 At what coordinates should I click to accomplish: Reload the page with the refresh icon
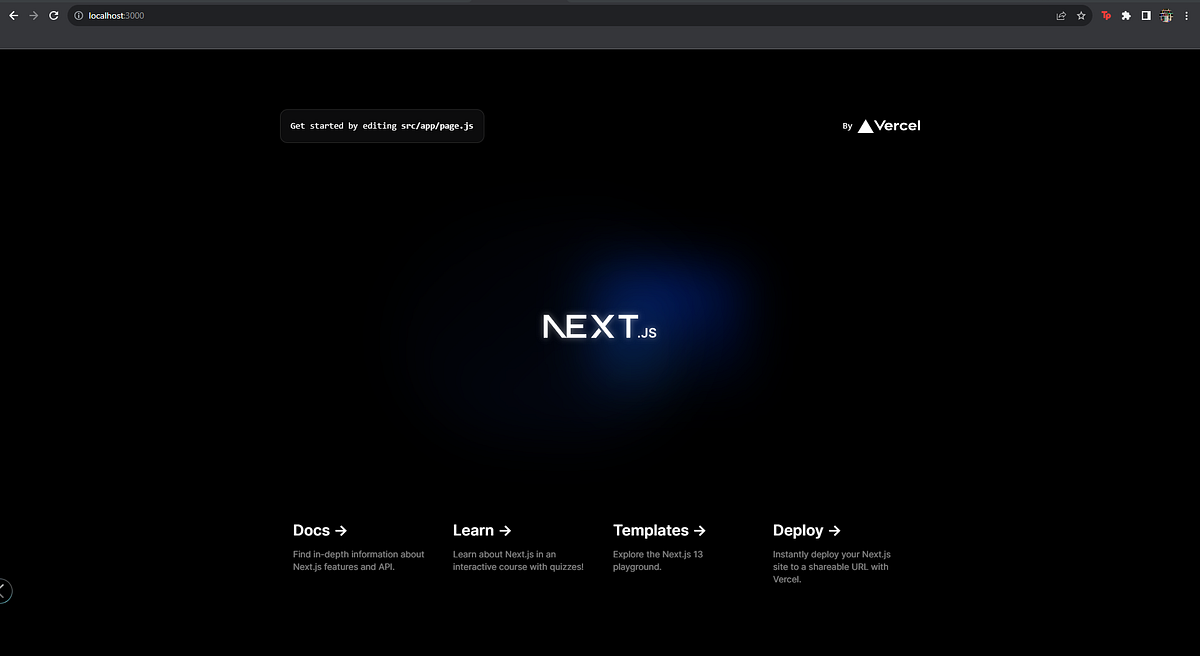click(53, 15)
